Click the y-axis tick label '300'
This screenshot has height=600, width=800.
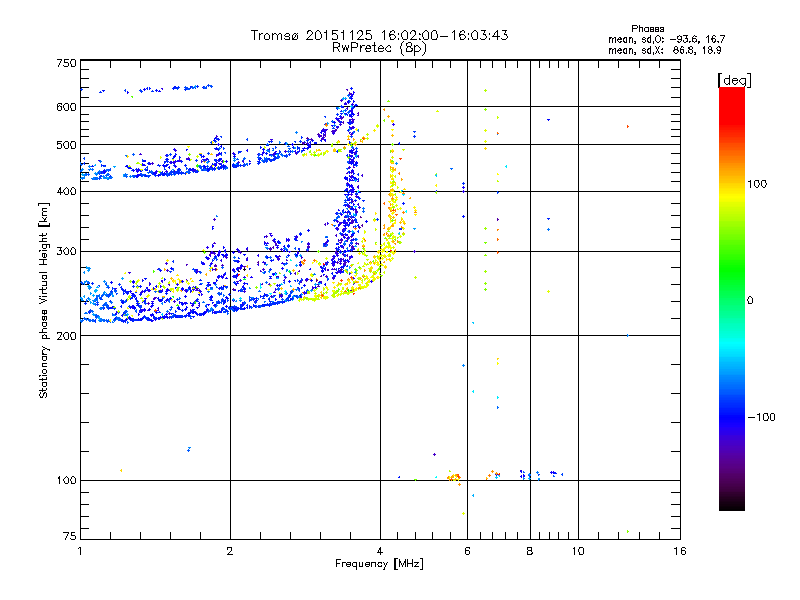(x=66, y=252)
